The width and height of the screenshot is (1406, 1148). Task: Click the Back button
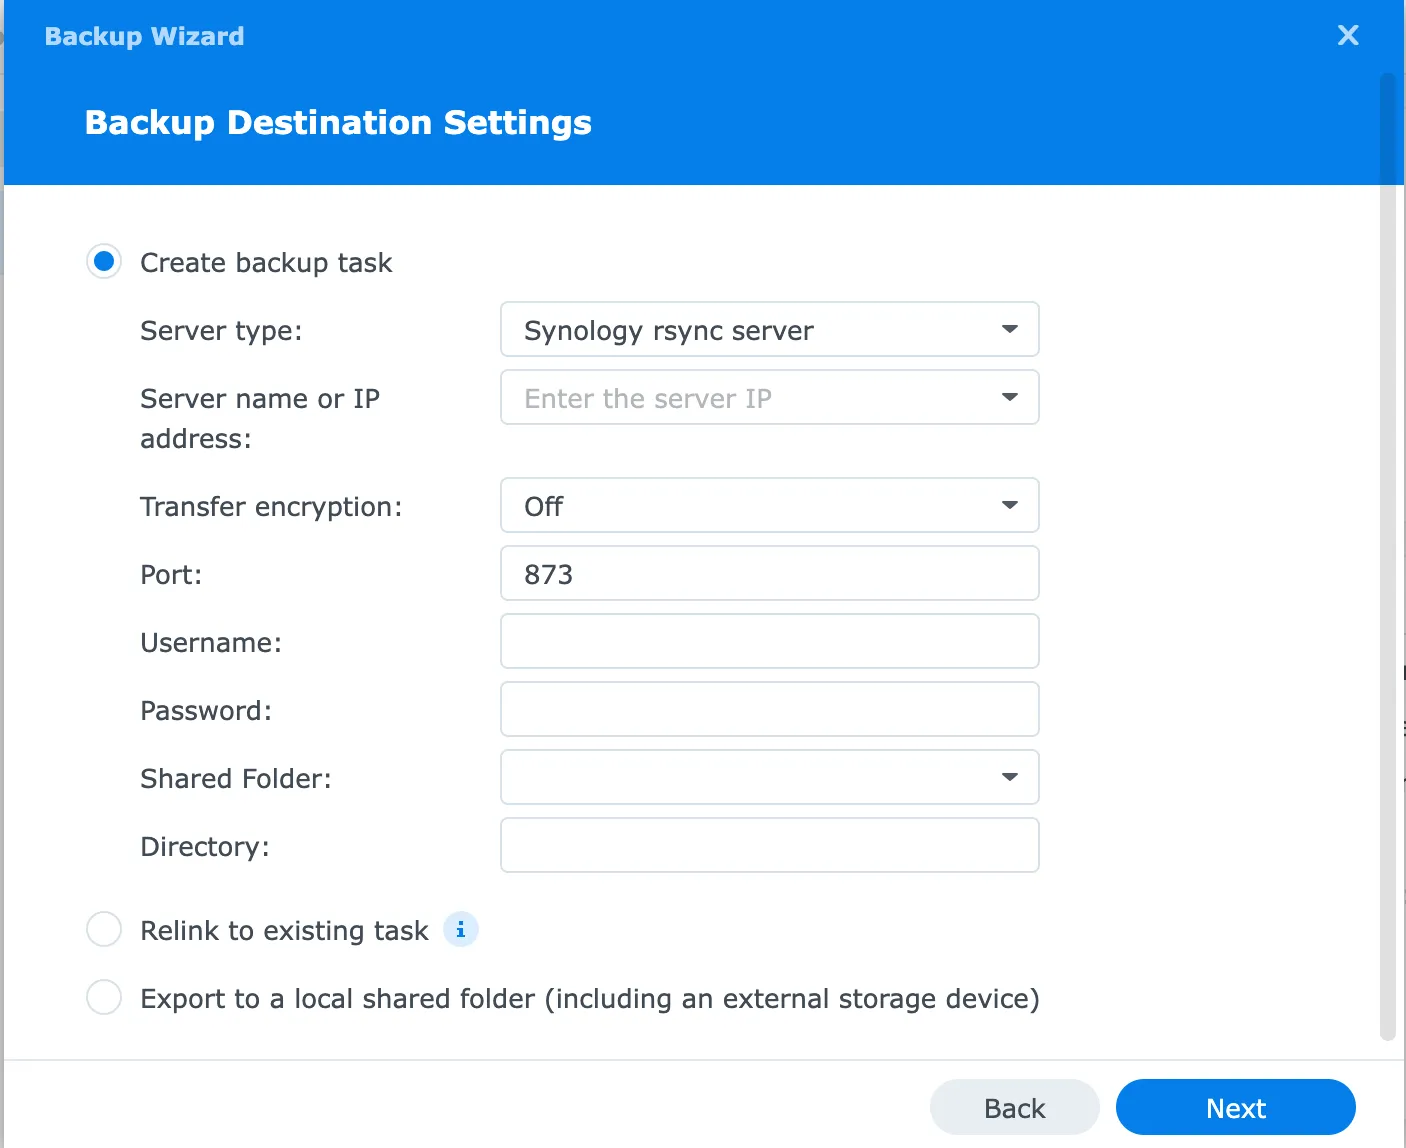pyautogui.click(x=1014, y=1107)
